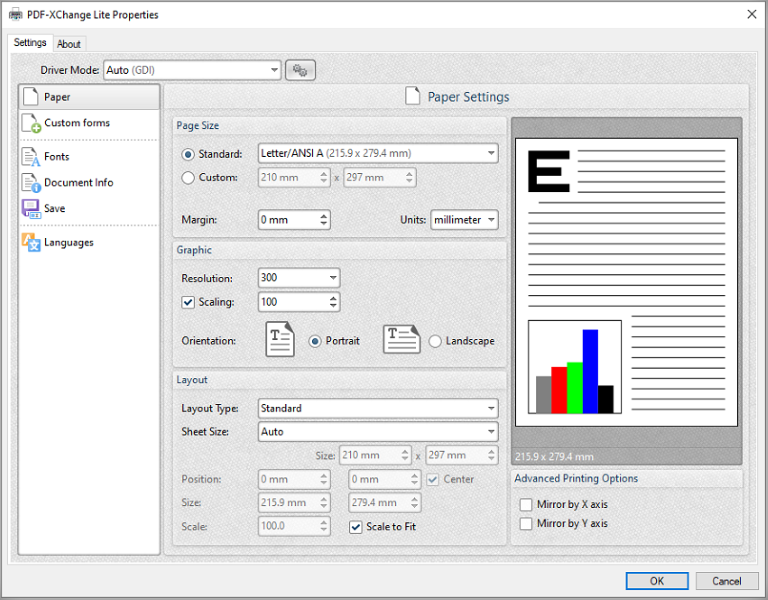768x600 pixels.
Task: Click the page preview thumbnail
Action: pyautogui.click(x=626, y=283)
